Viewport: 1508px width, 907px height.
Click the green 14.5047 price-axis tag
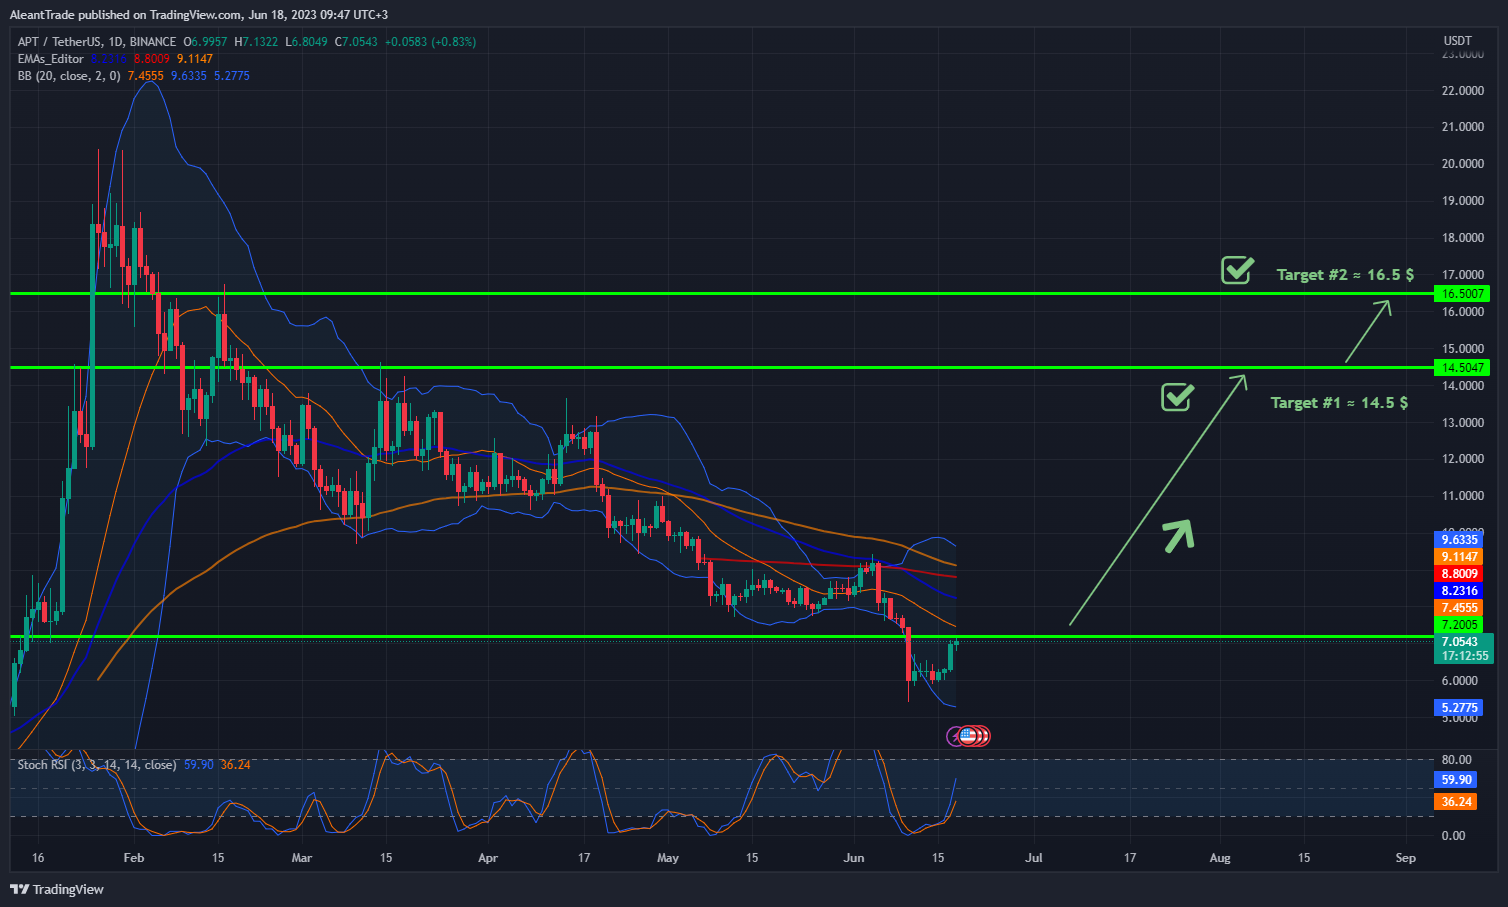pyautogui.click(x=1461, y=368)
